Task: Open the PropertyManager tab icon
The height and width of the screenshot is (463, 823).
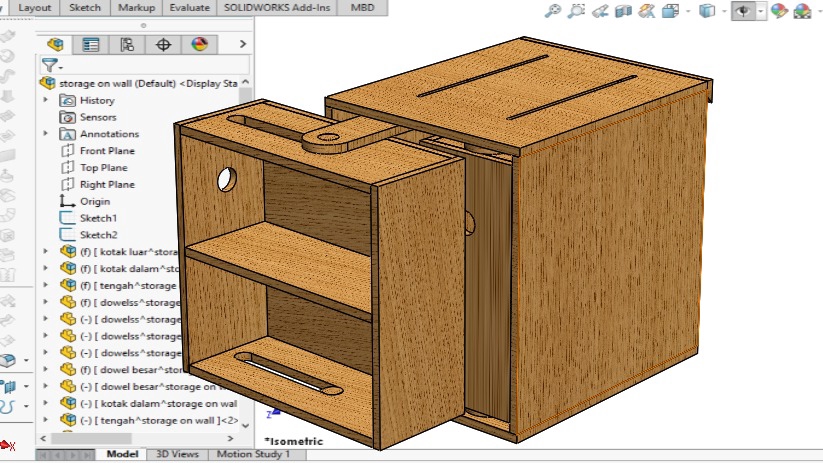Action: 91,45
